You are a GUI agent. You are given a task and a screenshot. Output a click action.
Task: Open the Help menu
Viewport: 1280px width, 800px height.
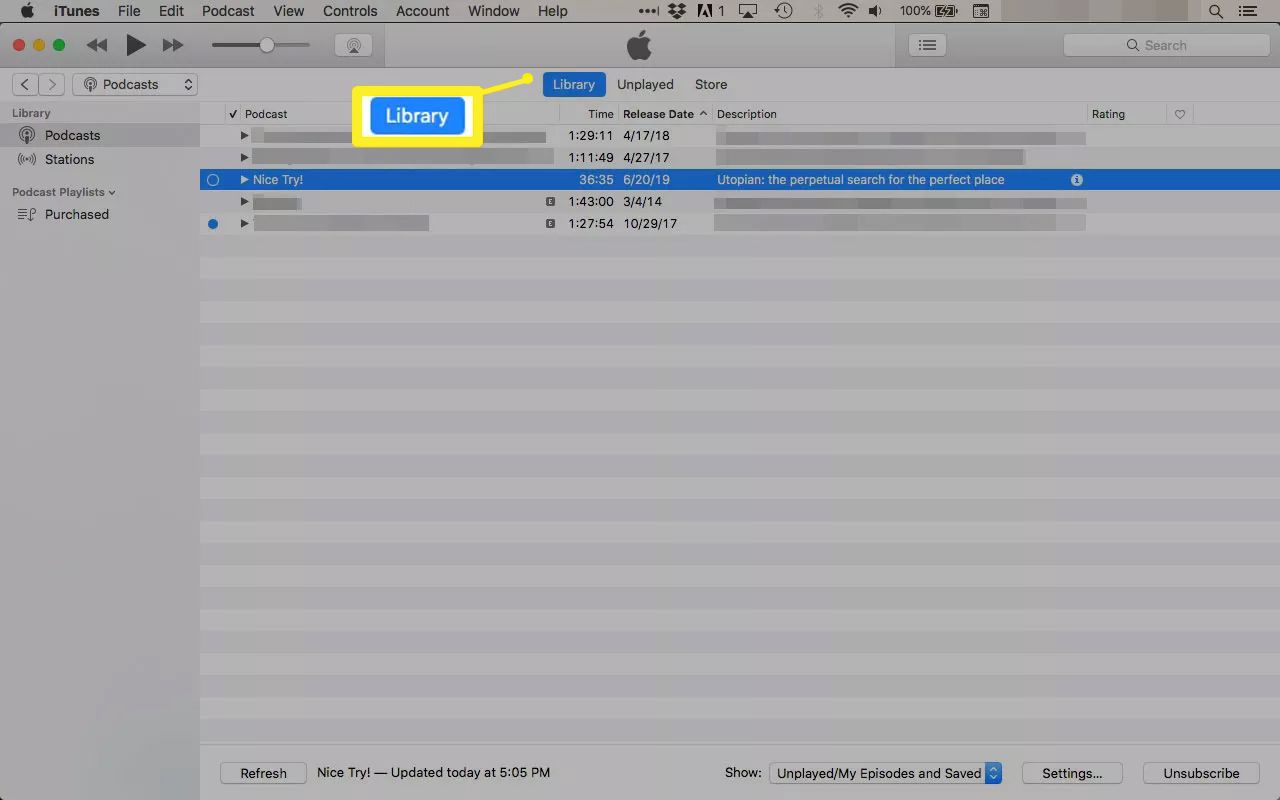(x=553, y=11)
